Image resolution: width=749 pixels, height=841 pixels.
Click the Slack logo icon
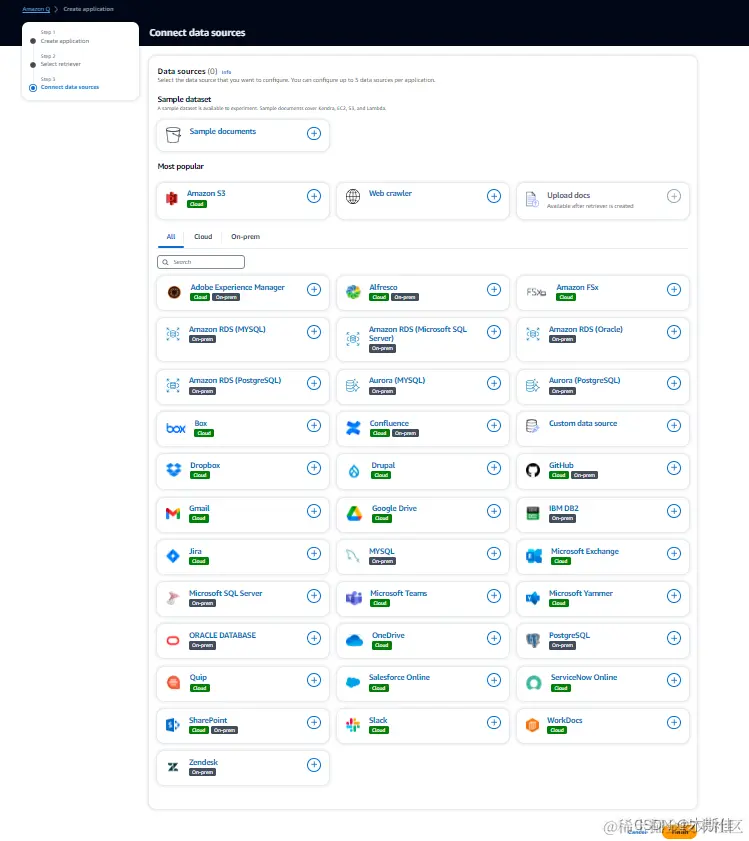pyautogui.click(x=353, y=725)
